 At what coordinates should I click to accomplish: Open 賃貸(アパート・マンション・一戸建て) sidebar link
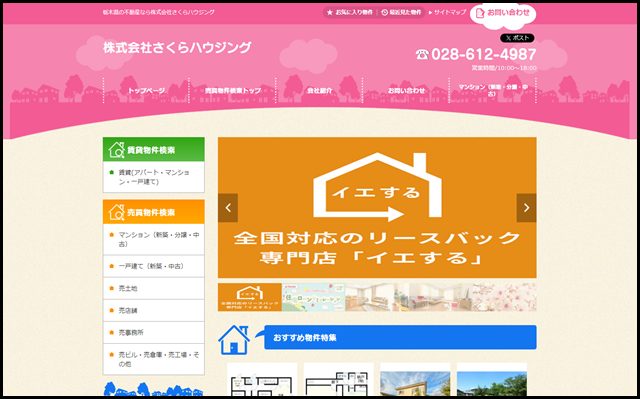(153, 177)
